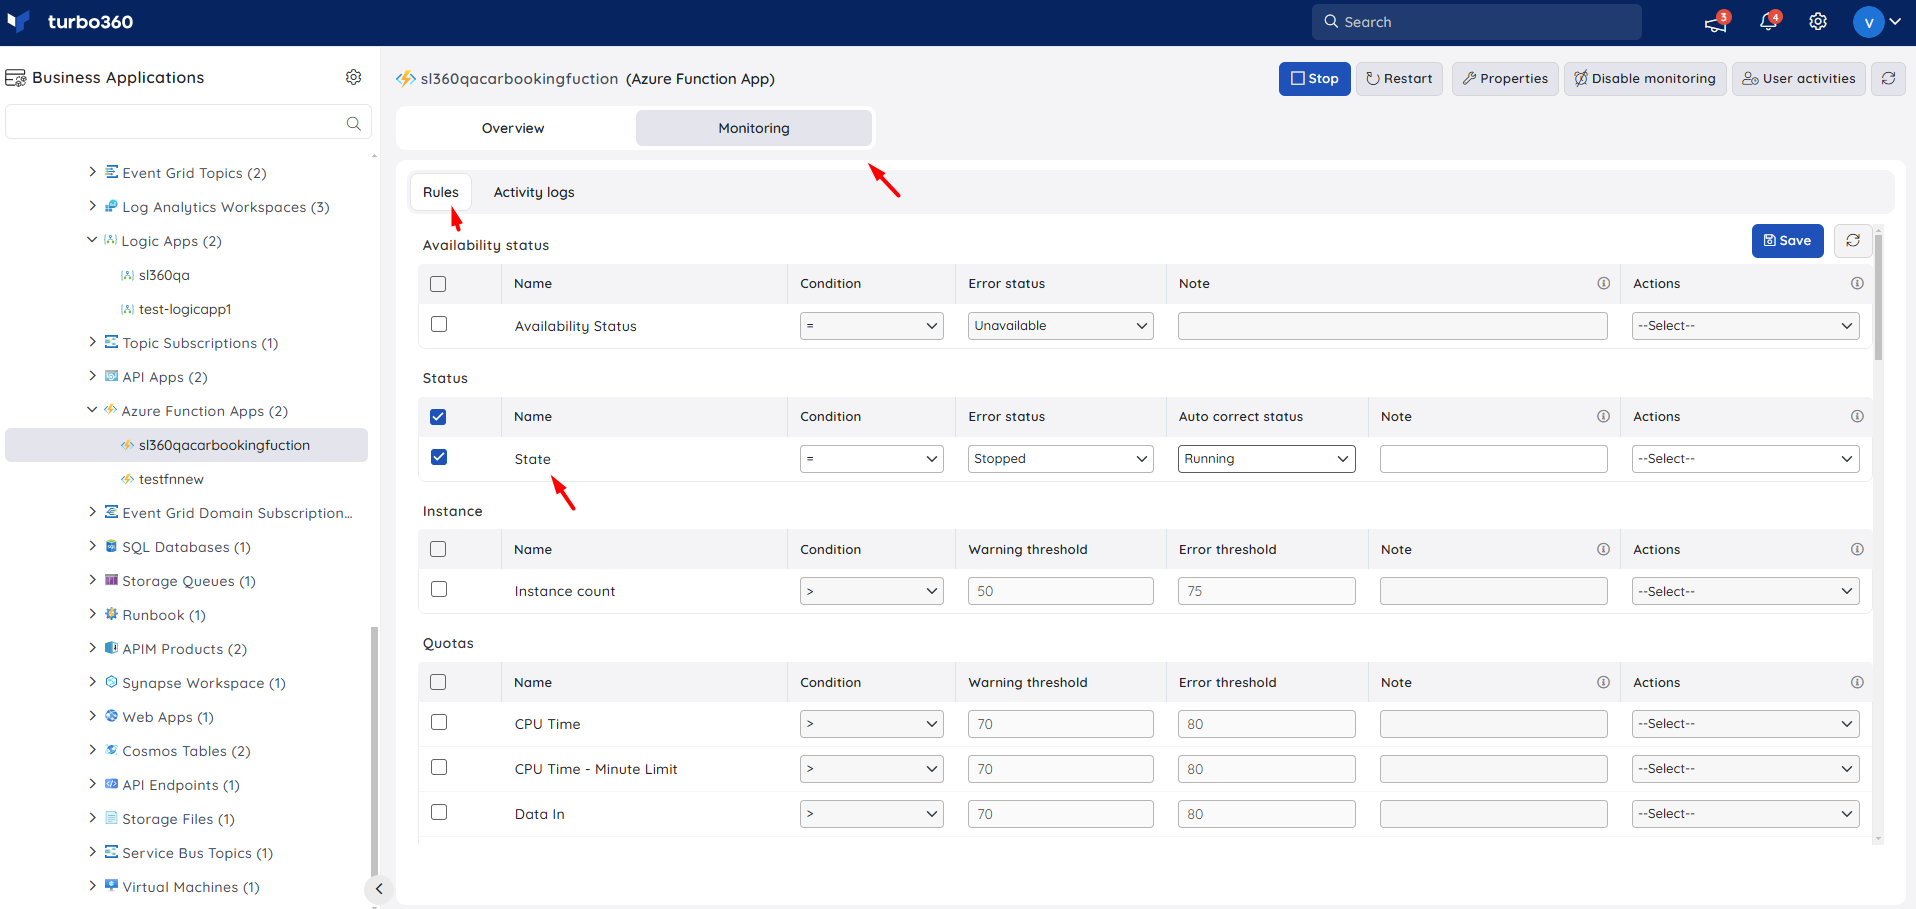
Task: Click the Synapse Workspace icon in tree
Action: [x=111, y=682]
